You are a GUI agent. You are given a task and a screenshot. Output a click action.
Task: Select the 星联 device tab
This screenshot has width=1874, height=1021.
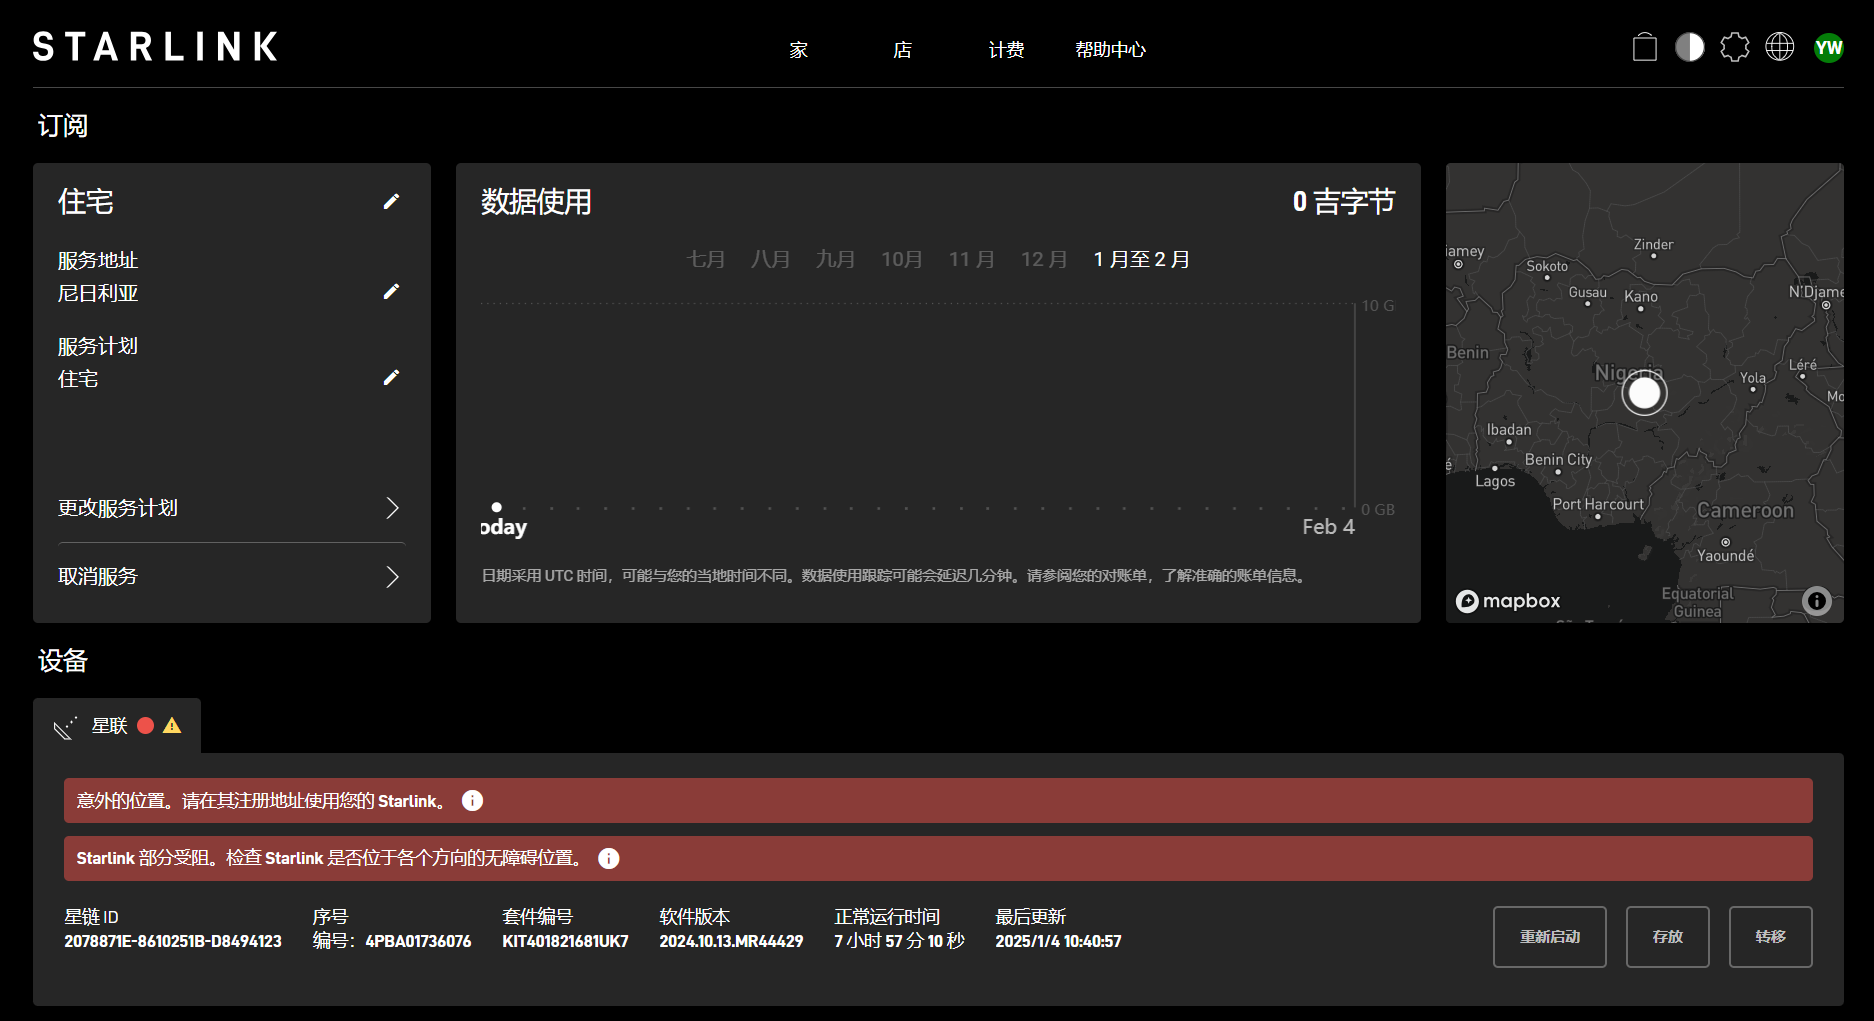pos(117,726)
